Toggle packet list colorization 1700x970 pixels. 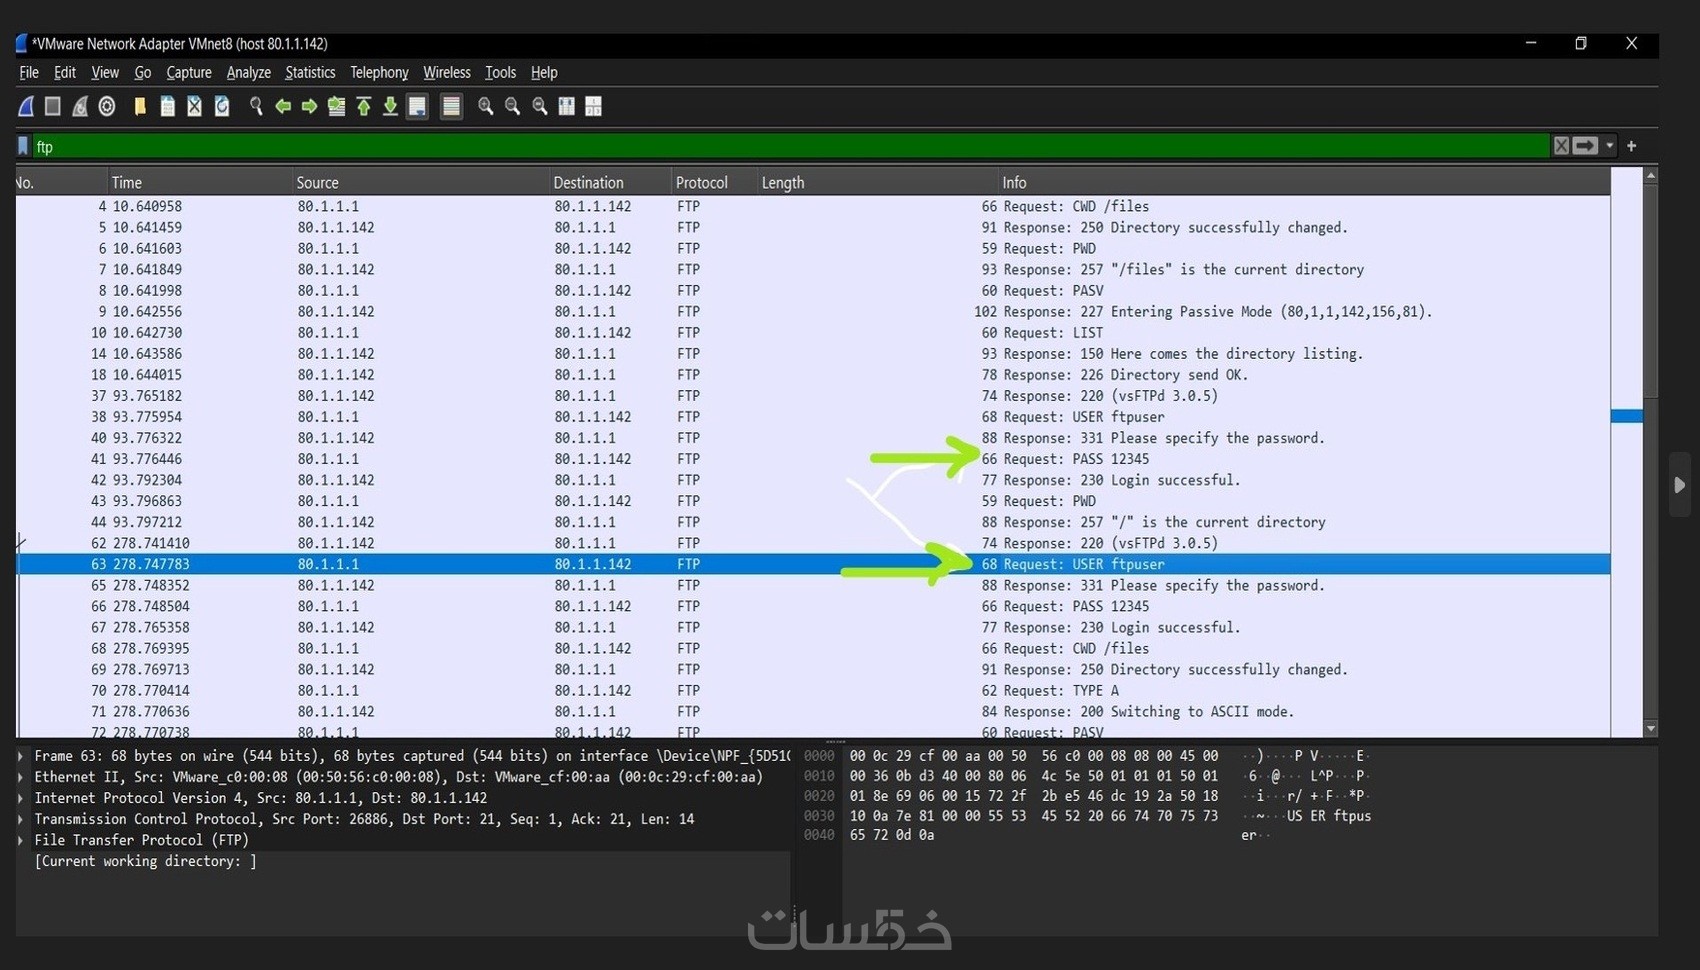452,106
